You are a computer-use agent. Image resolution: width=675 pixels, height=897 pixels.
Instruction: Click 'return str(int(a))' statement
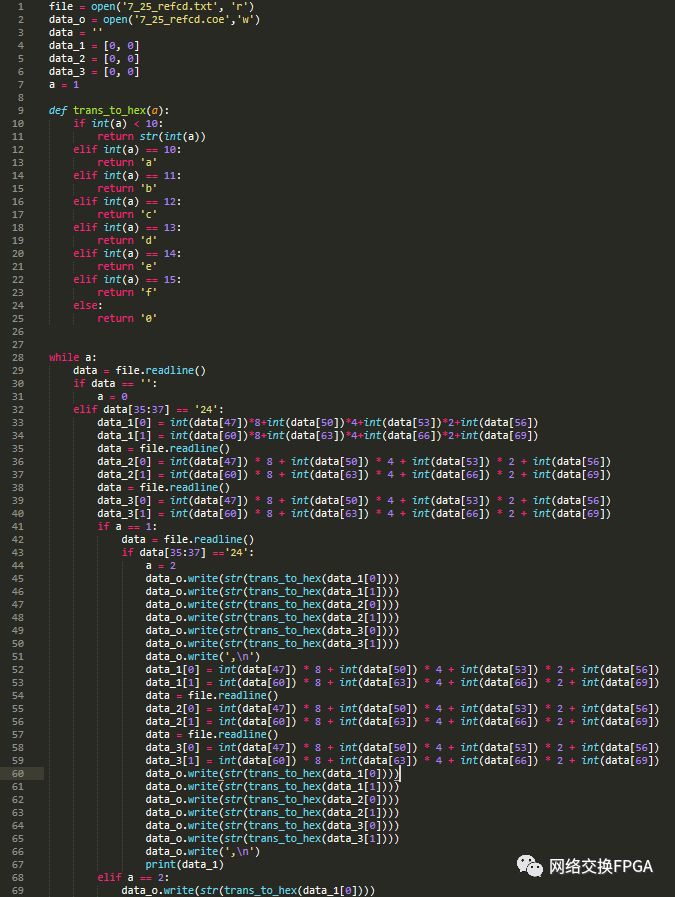152,137
